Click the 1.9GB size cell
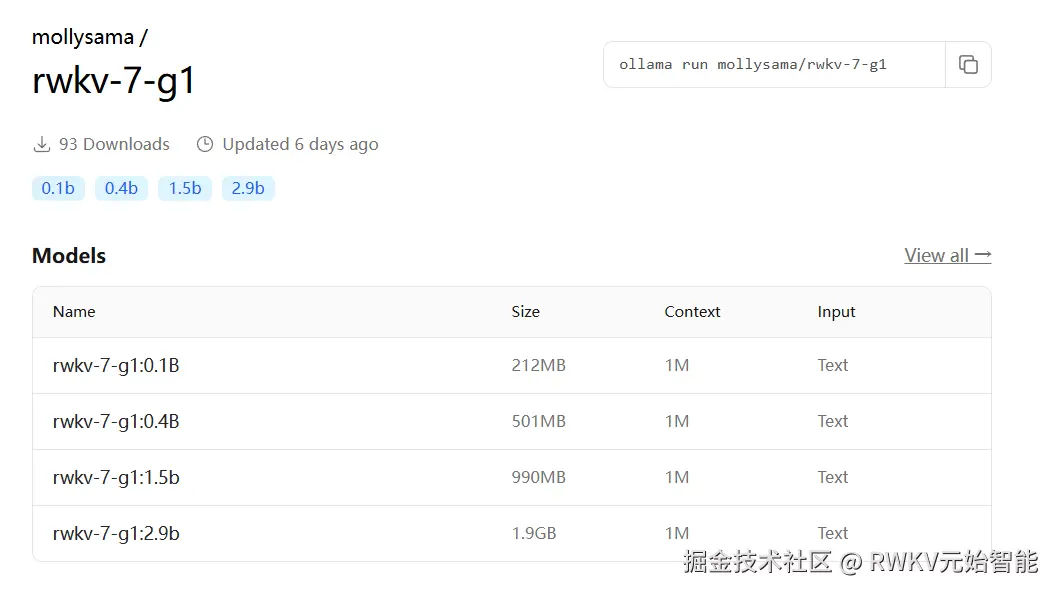 tap(534, 533)
